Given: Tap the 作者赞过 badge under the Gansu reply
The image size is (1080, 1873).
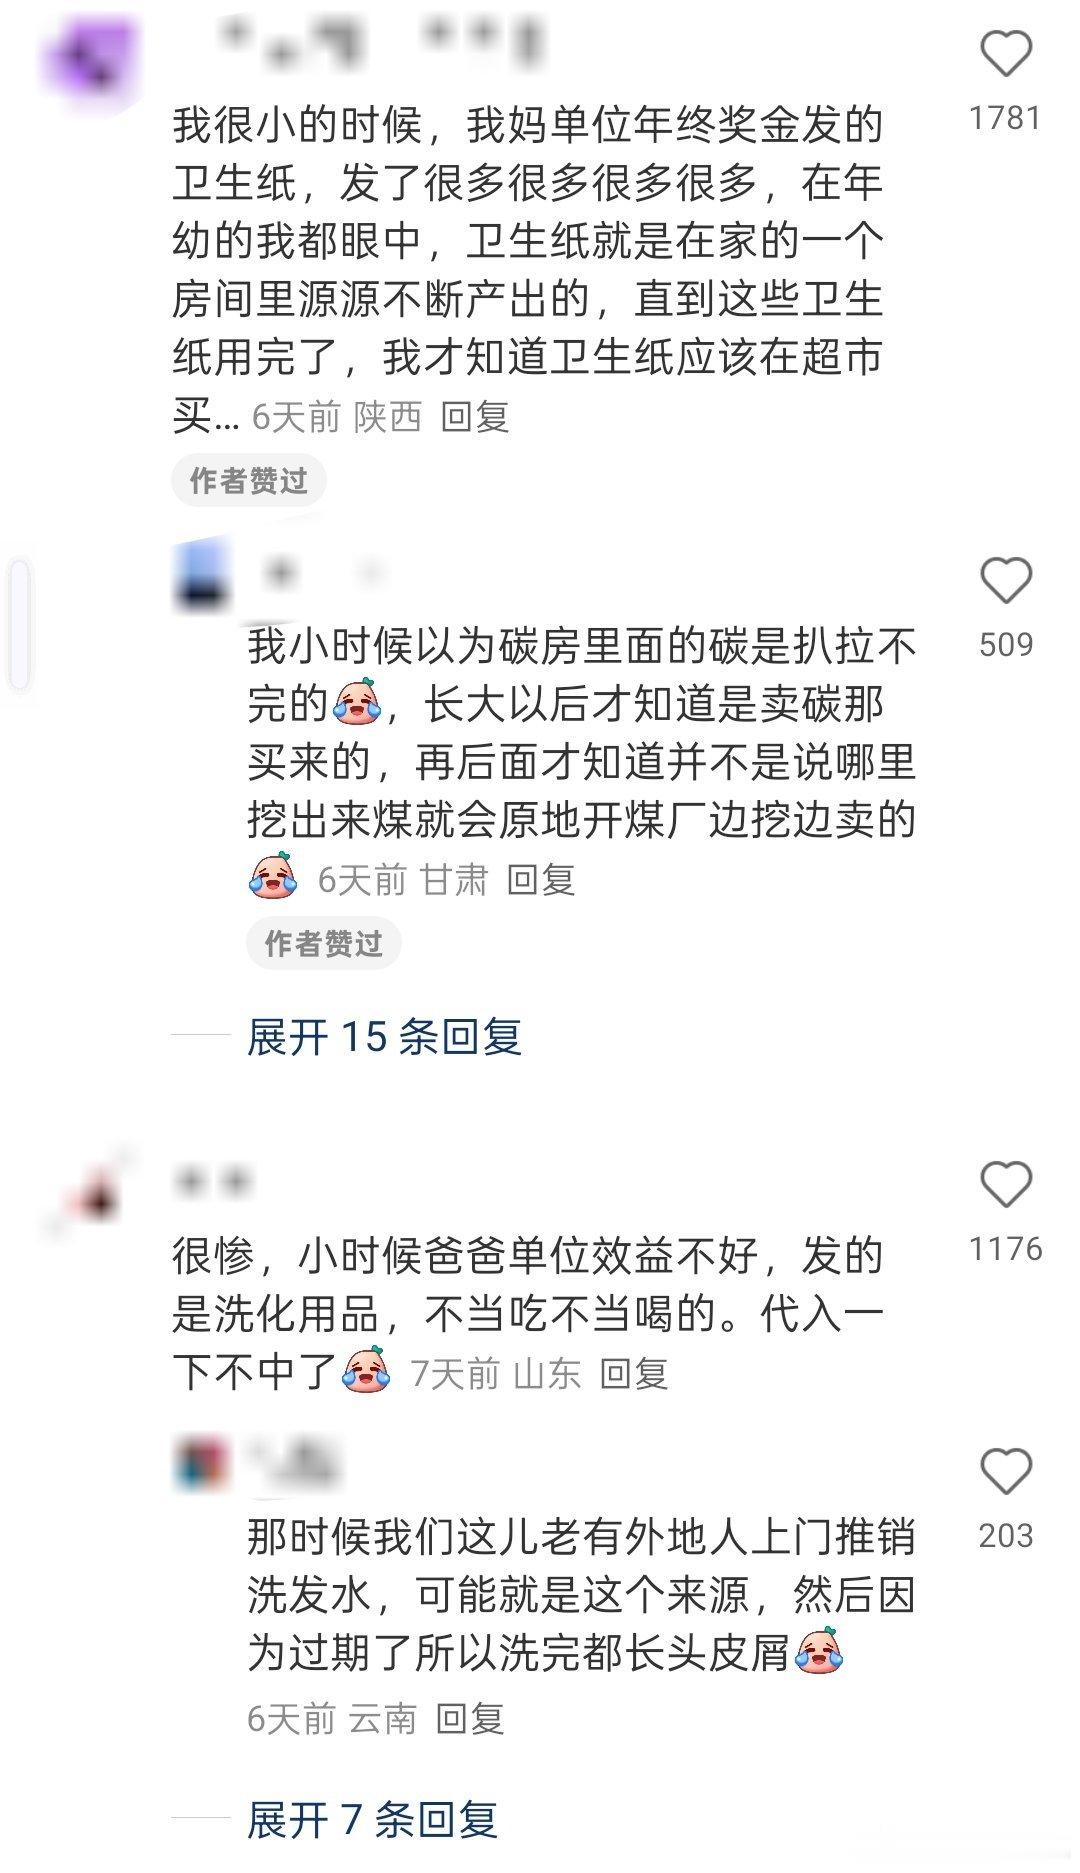Looking at the screenshot, I should pyautogui.click(x=323, y=943).
